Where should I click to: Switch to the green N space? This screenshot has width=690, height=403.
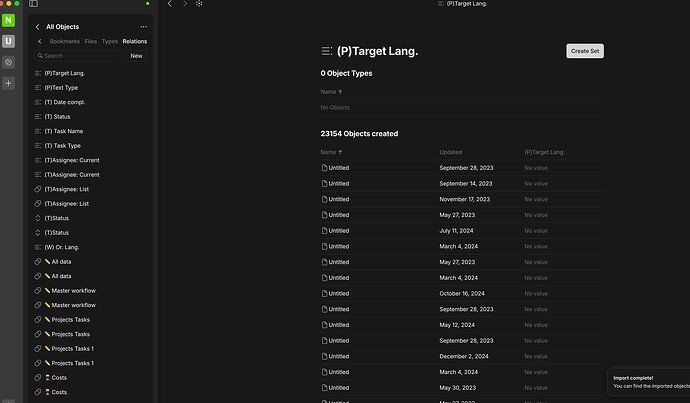click(8, 20)
